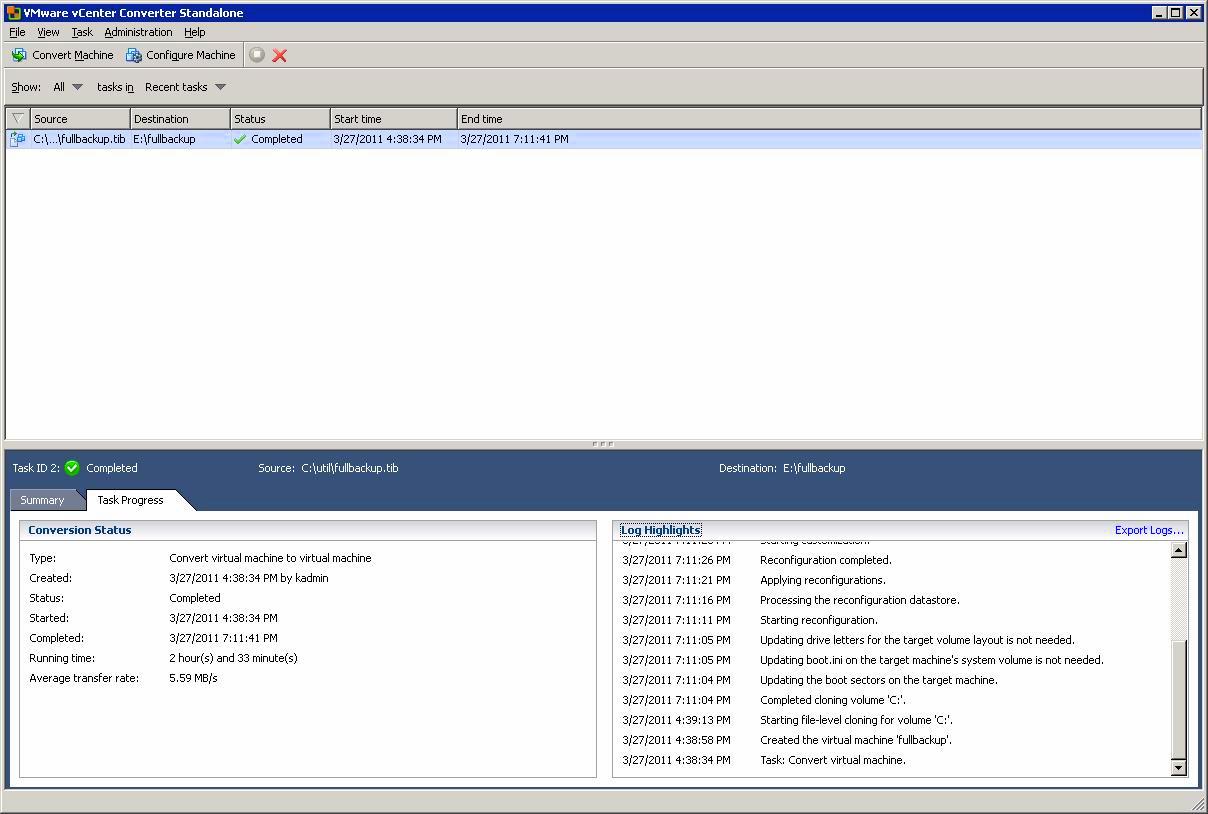Click log entry 'Starting file-level cloning'
This screenshot has height=814, width=1208.
tap(857, 720)
